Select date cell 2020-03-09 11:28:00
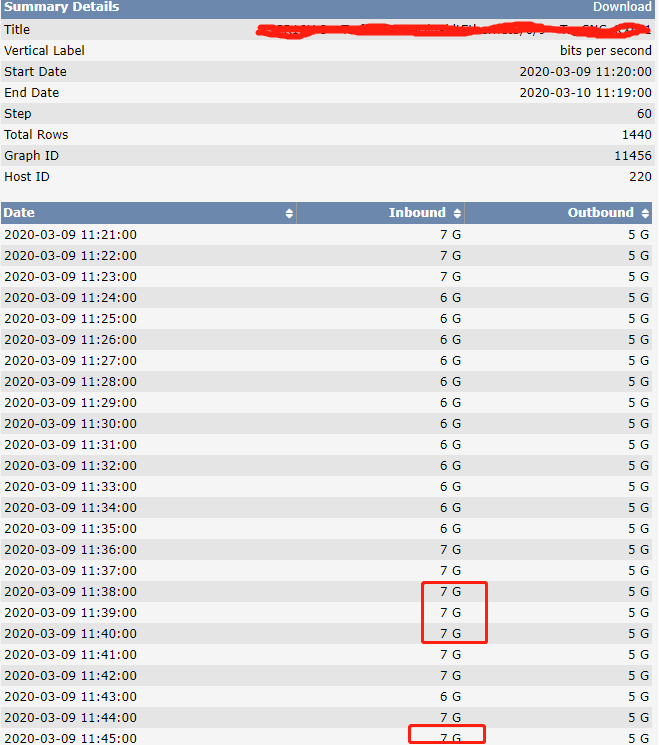Viewport: 659px width, 745px height. (x=70, y=382)
